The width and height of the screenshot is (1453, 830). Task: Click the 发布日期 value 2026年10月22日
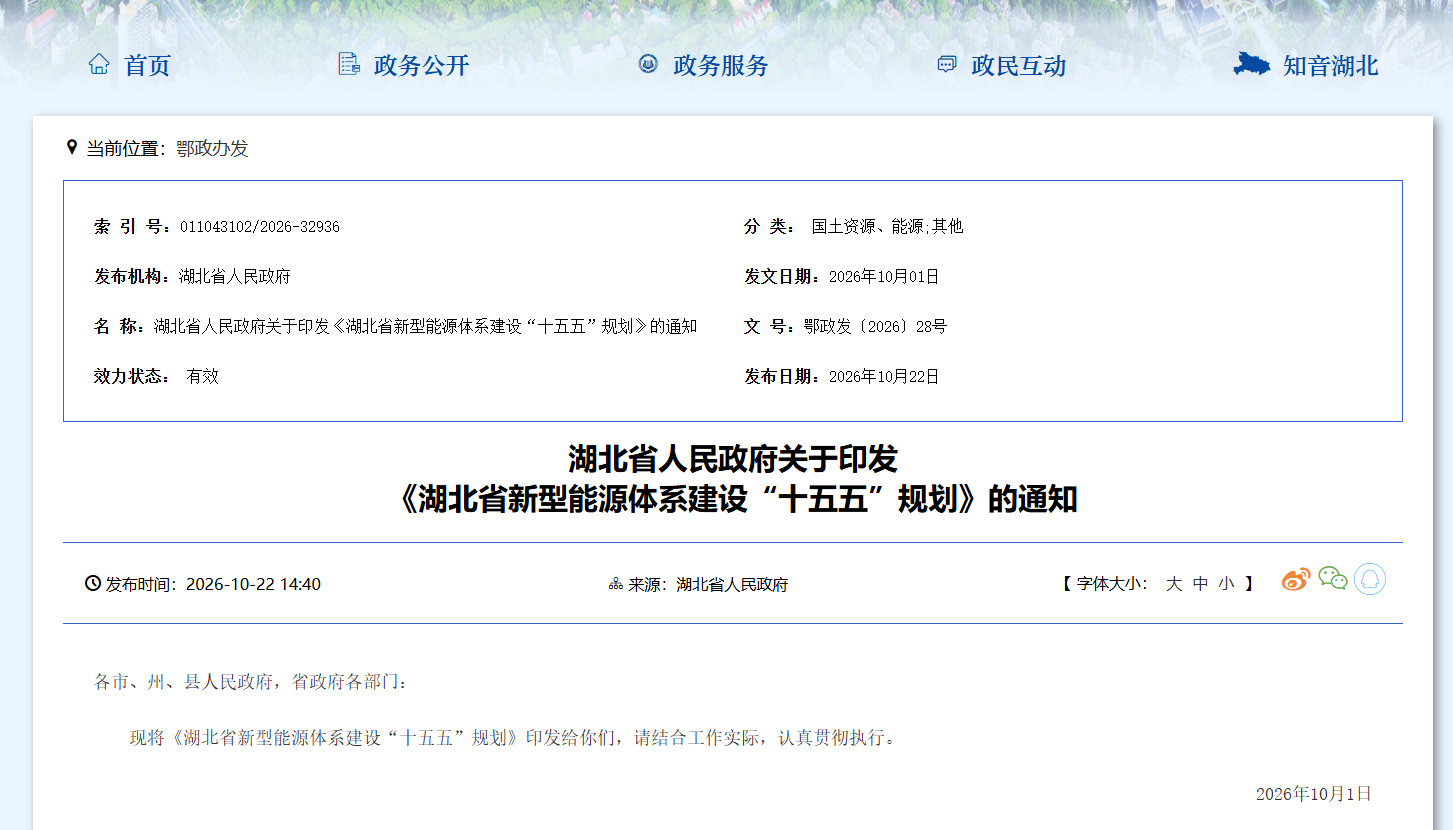click(x=884, y=377)
